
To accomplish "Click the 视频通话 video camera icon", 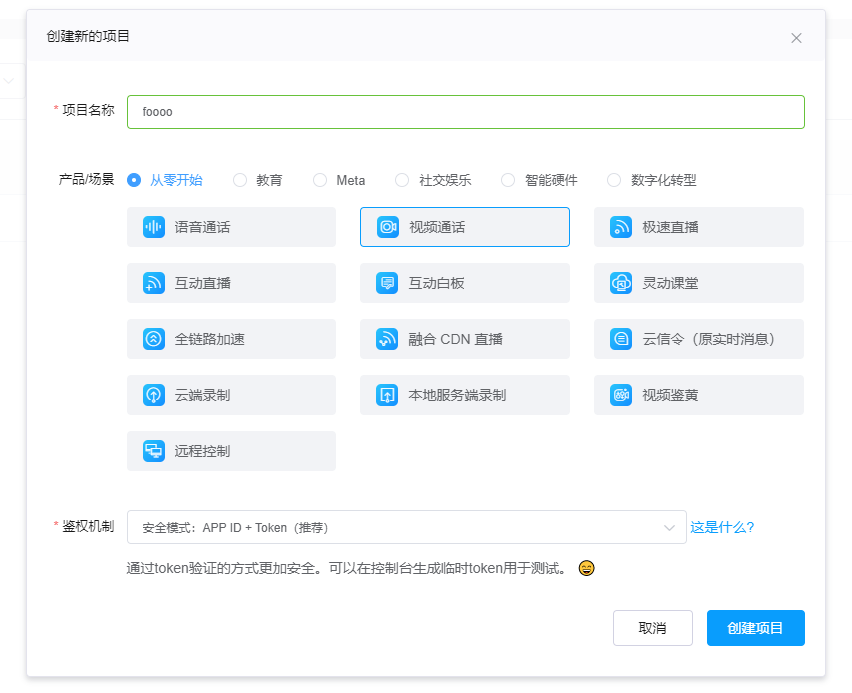I will tap(387, 227).
